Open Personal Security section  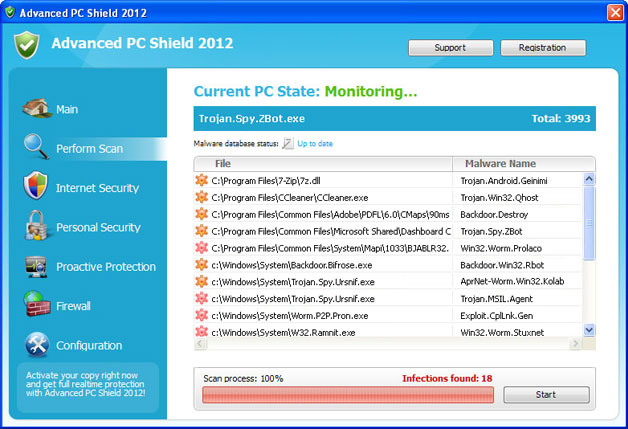(x=98, y=227)
